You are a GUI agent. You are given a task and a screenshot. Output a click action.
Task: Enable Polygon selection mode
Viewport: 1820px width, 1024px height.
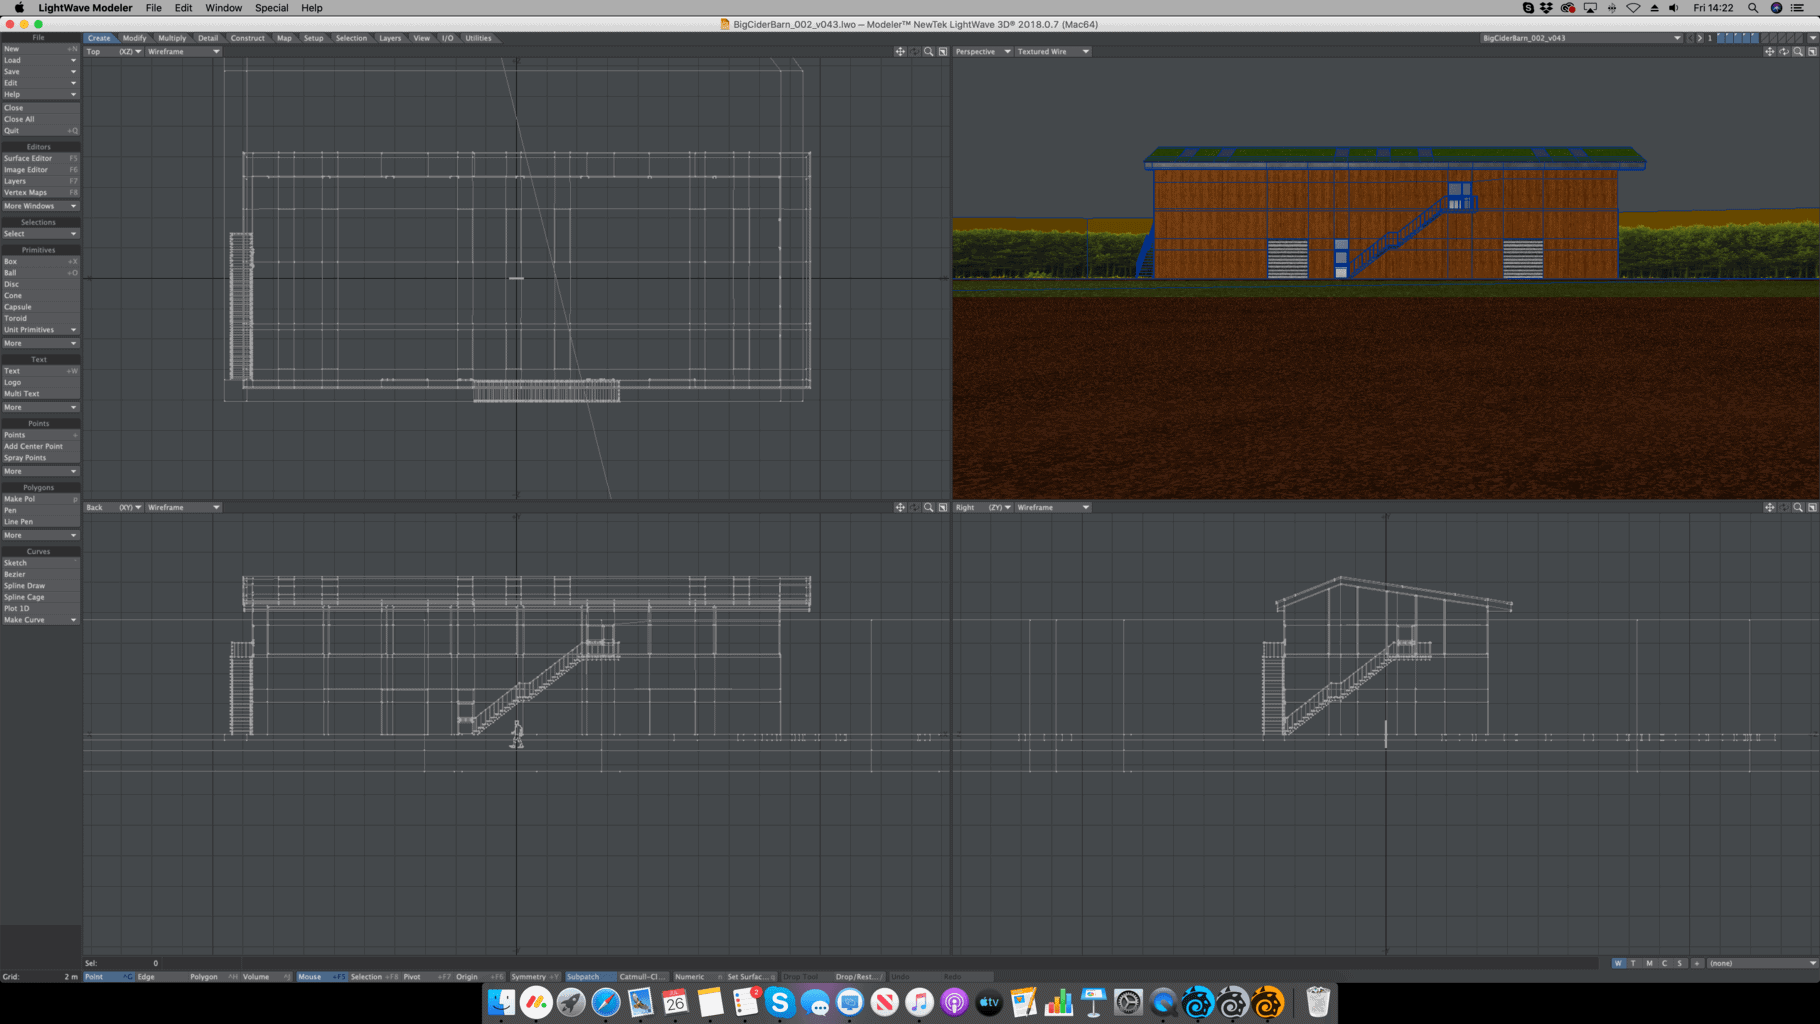click(x=204, y=976)
